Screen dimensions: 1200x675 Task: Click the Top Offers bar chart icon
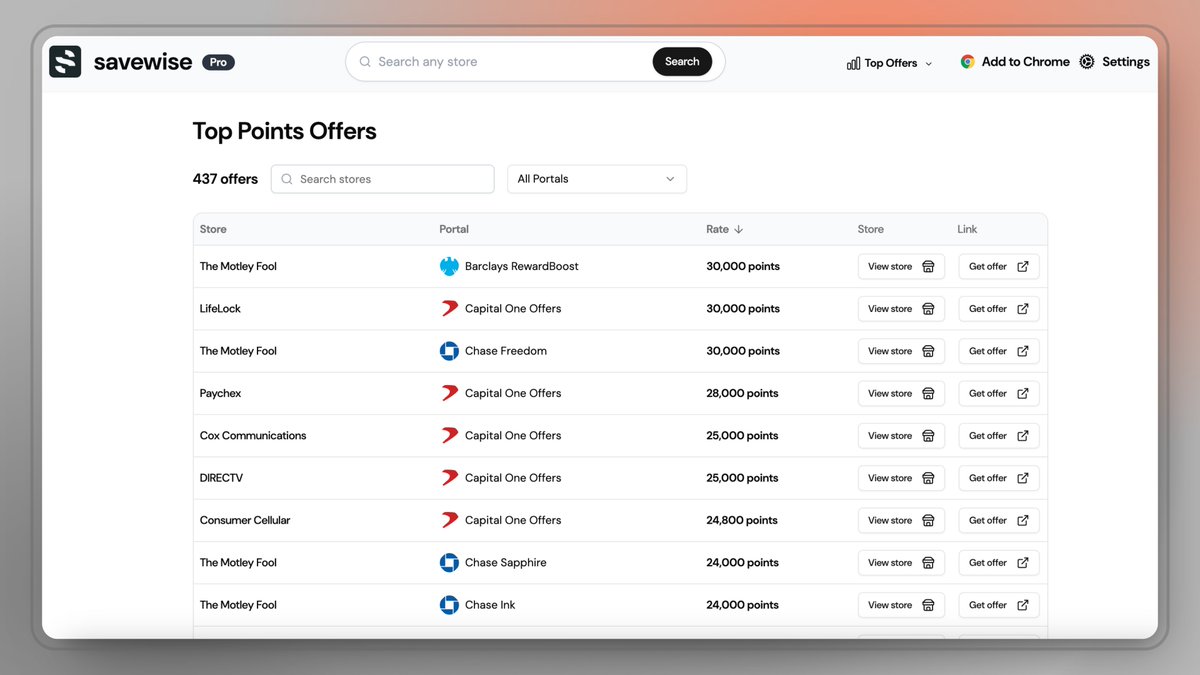tap(853, 63)
